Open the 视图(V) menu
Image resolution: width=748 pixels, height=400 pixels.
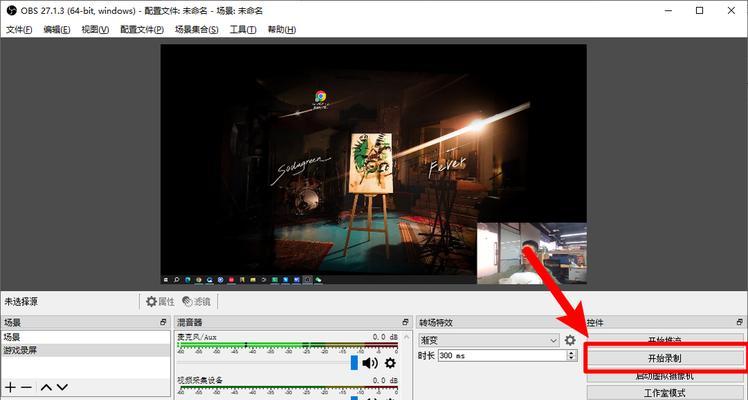pyautogui.click(x=95, y=30)
